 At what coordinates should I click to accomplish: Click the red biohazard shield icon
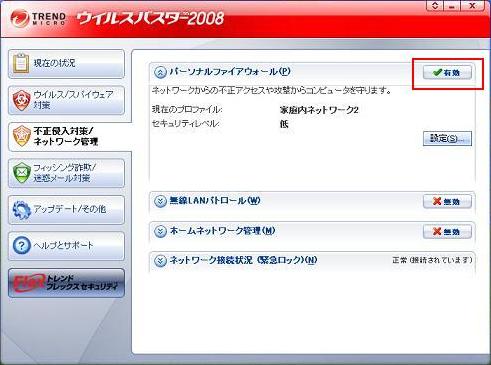click(x=21, y=100)
